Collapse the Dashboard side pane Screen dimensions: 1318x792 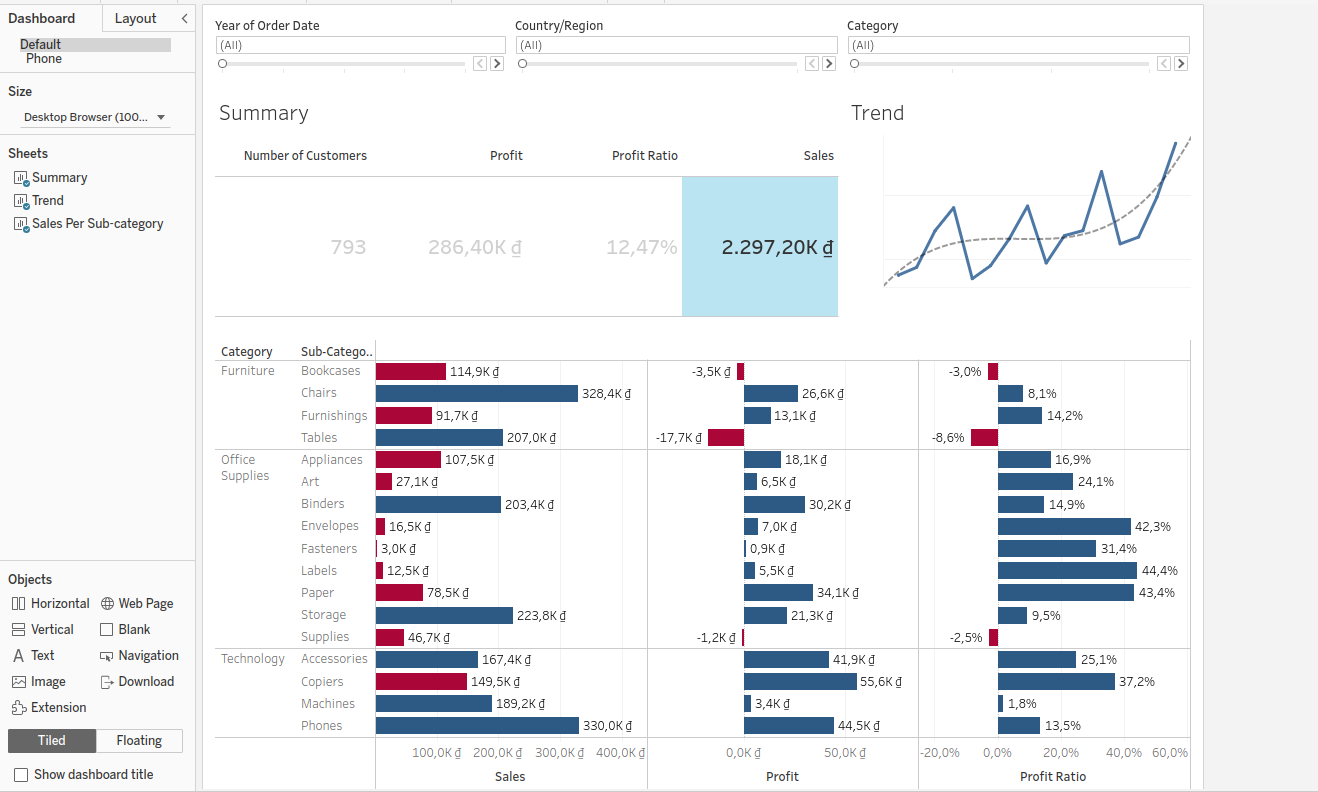tap(184, 18)
